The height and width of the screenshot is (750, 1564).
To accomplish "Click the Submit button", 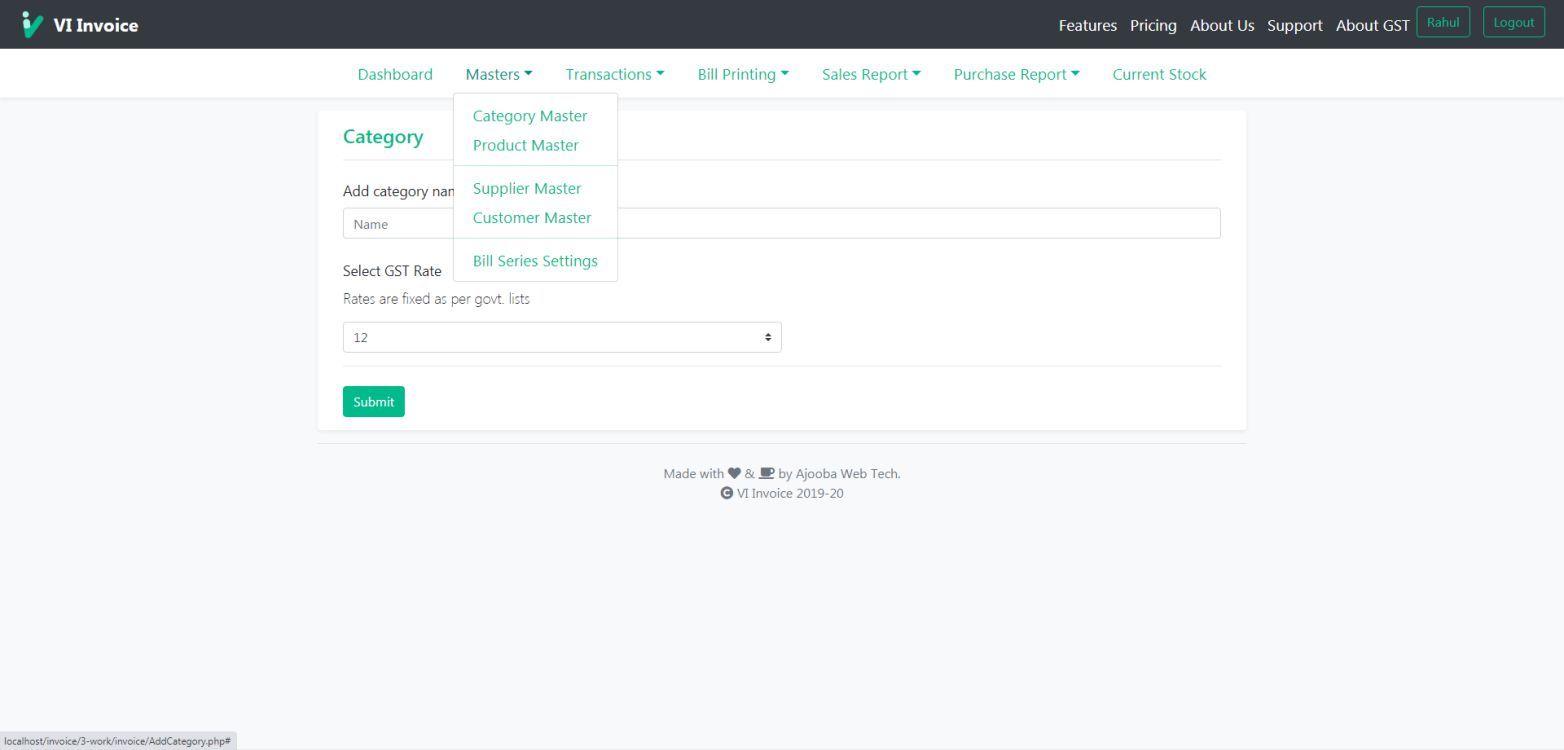I will point(373,401).
